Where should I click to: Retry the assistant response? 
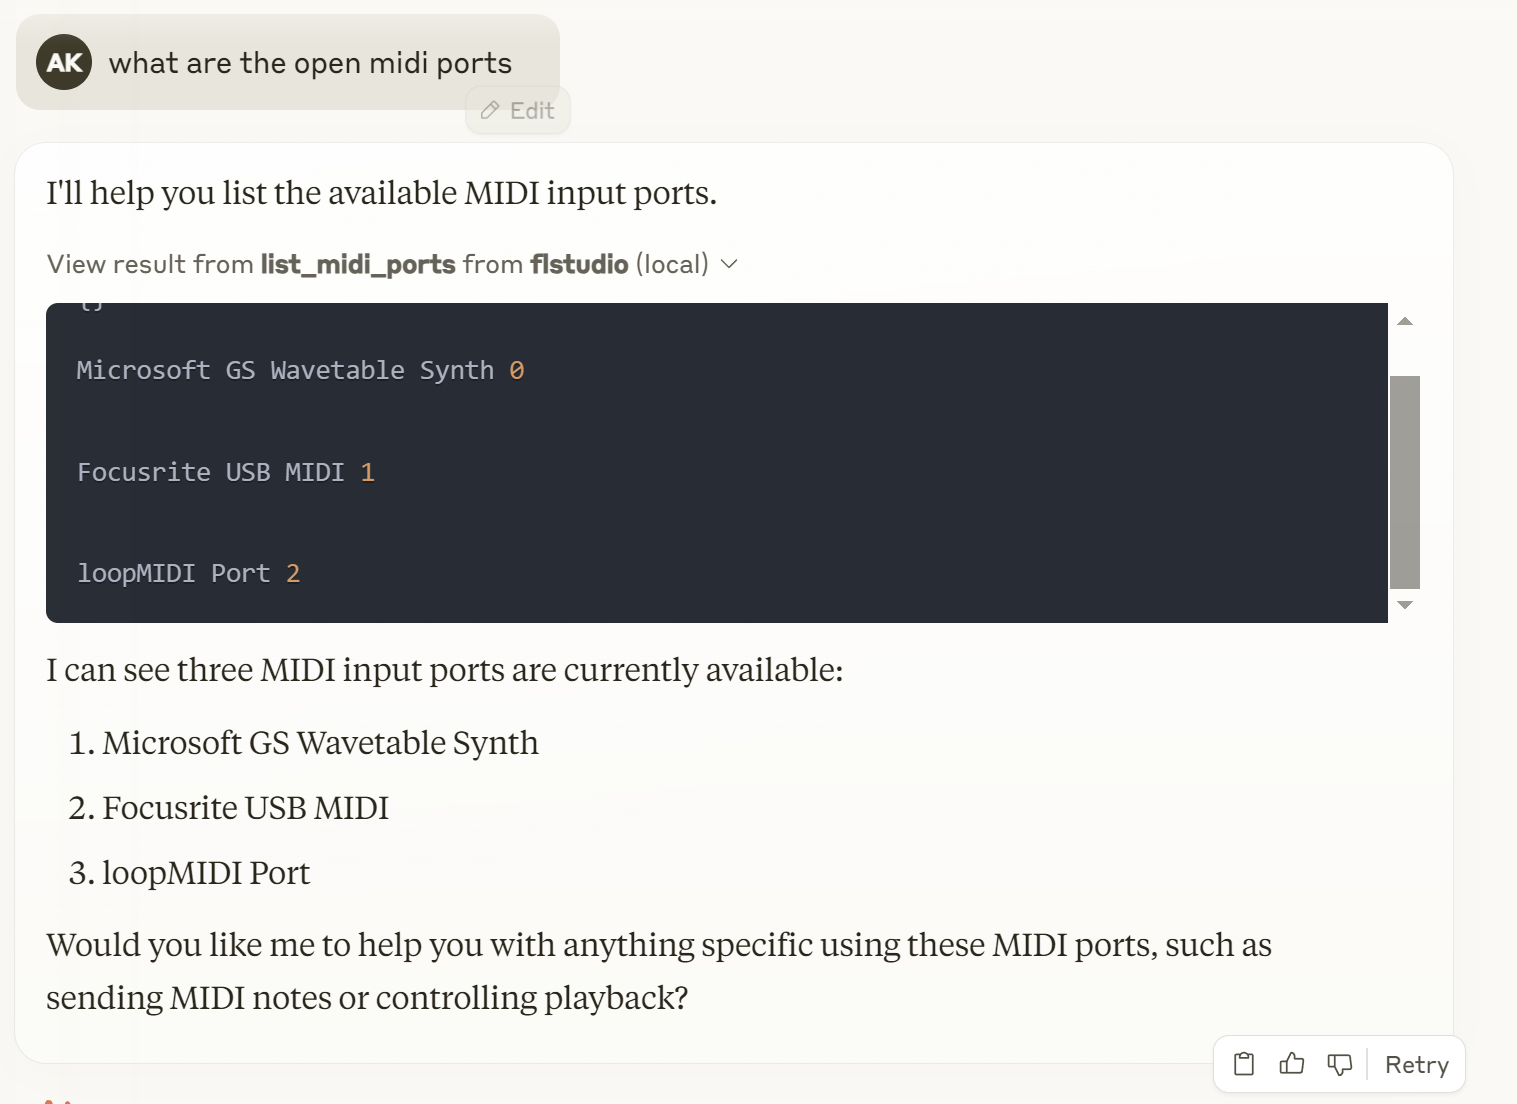pyautogui.click(x=1416, y=1064)
